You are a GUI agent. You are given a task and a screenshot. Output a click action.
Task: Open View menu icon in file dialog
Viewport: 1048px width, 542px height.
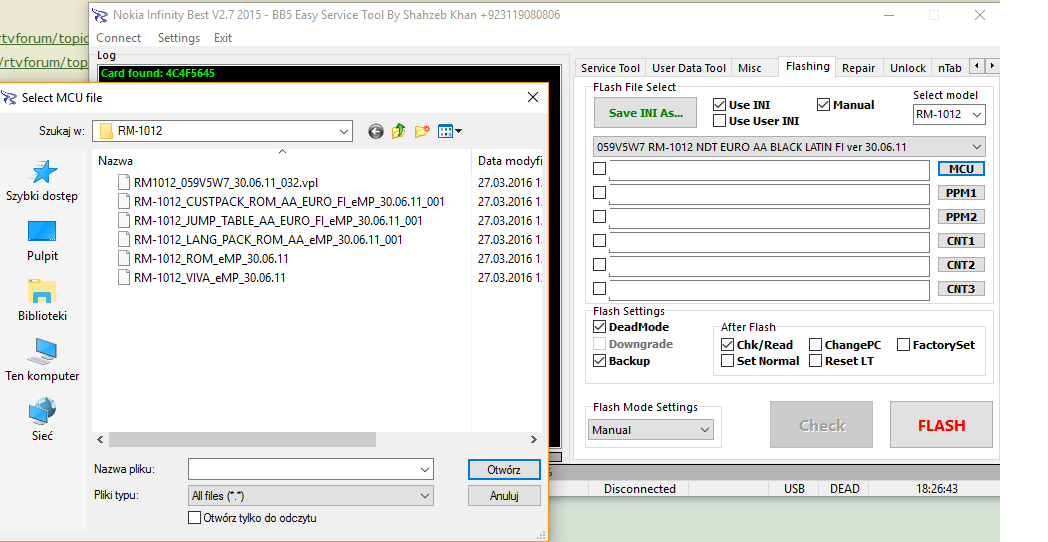click(x=450, y=132)
